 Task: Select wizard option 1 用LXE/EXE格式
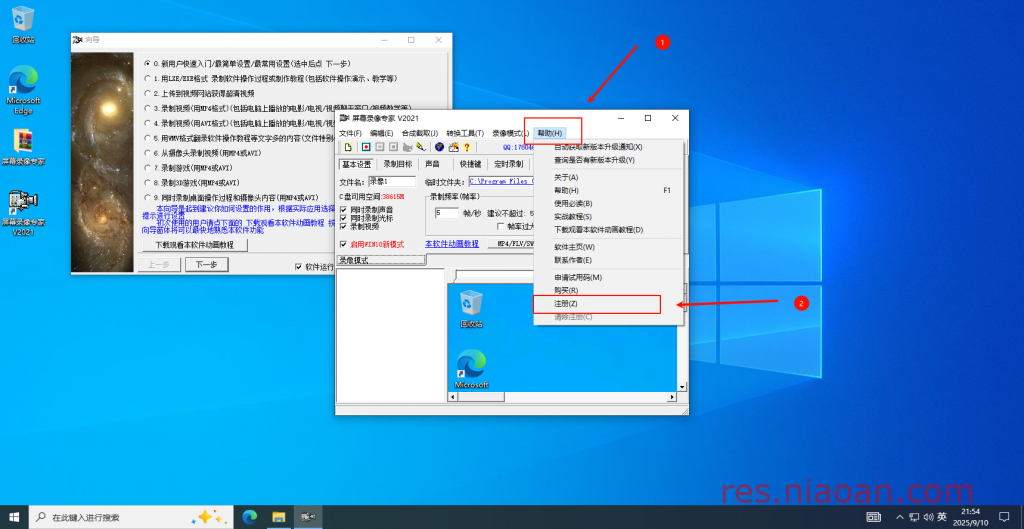pyautogui.click(x=271, y=78)
